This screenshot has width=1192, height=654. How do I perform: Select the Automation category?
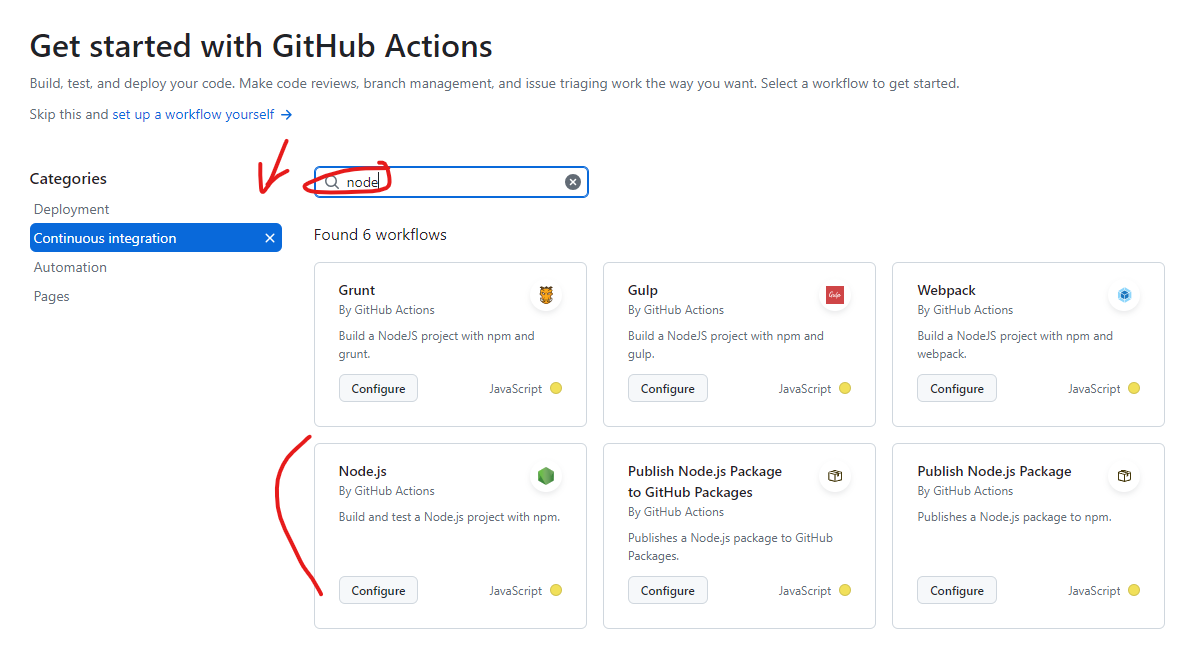[70, 267]
